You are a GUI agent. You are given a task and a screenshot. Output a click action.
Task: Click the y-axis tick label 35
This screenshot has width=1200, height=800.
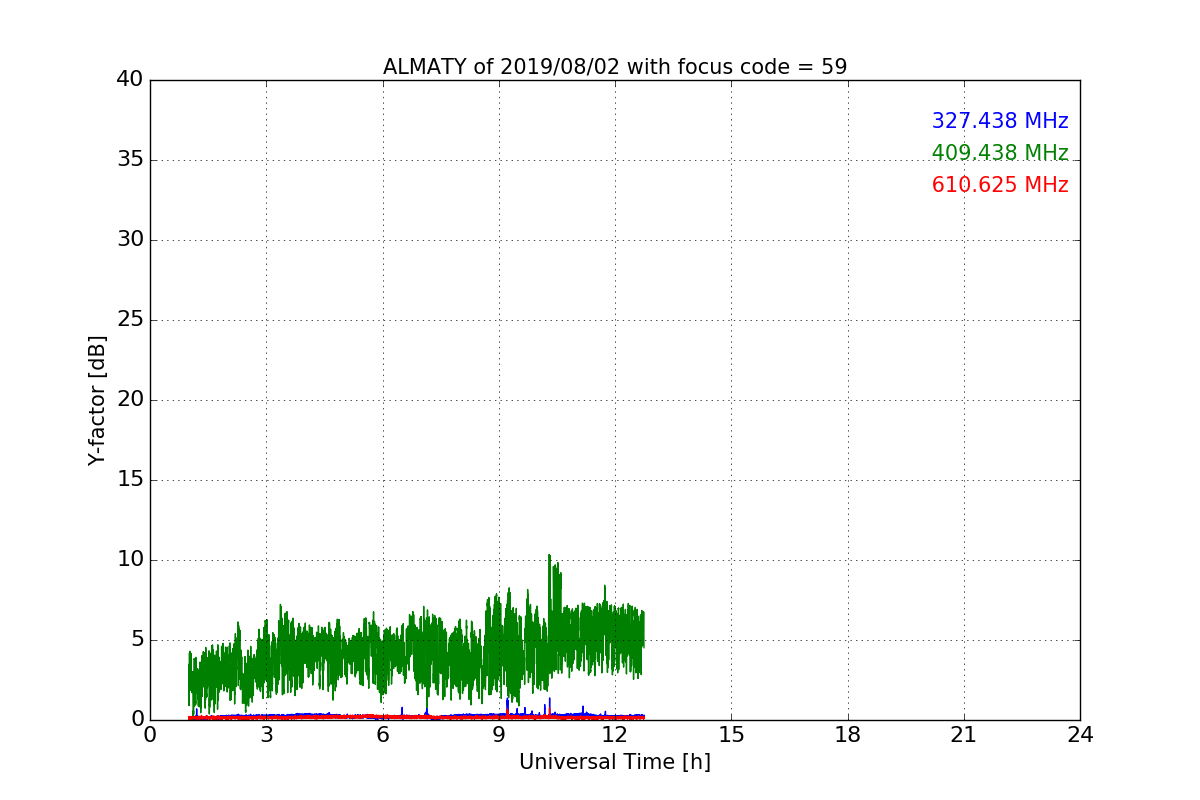click(130, 160)
